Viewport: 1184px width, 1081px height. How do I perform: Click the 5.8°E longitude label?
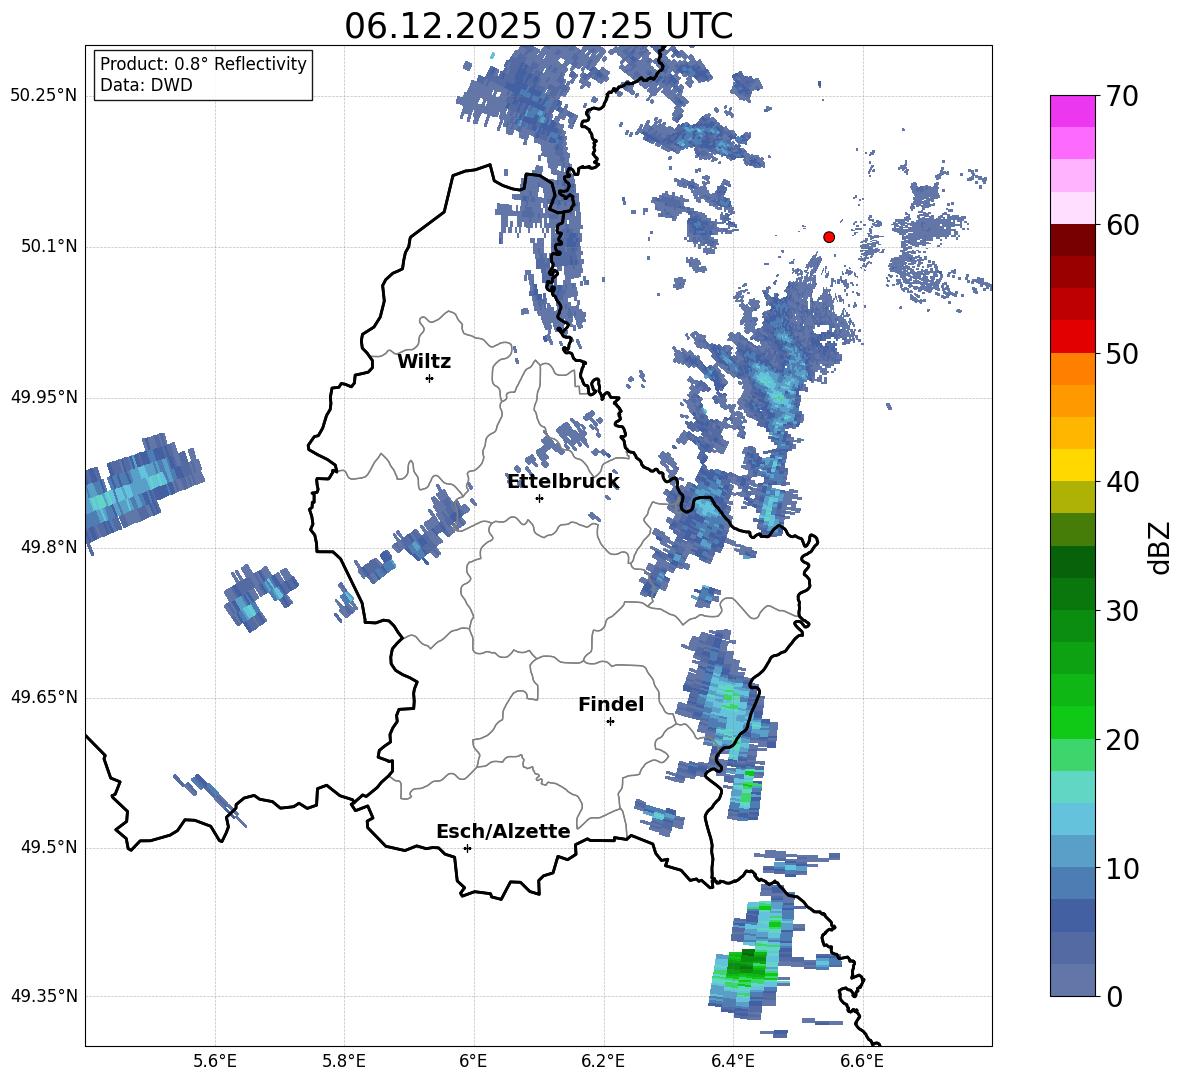[344, 1061]
